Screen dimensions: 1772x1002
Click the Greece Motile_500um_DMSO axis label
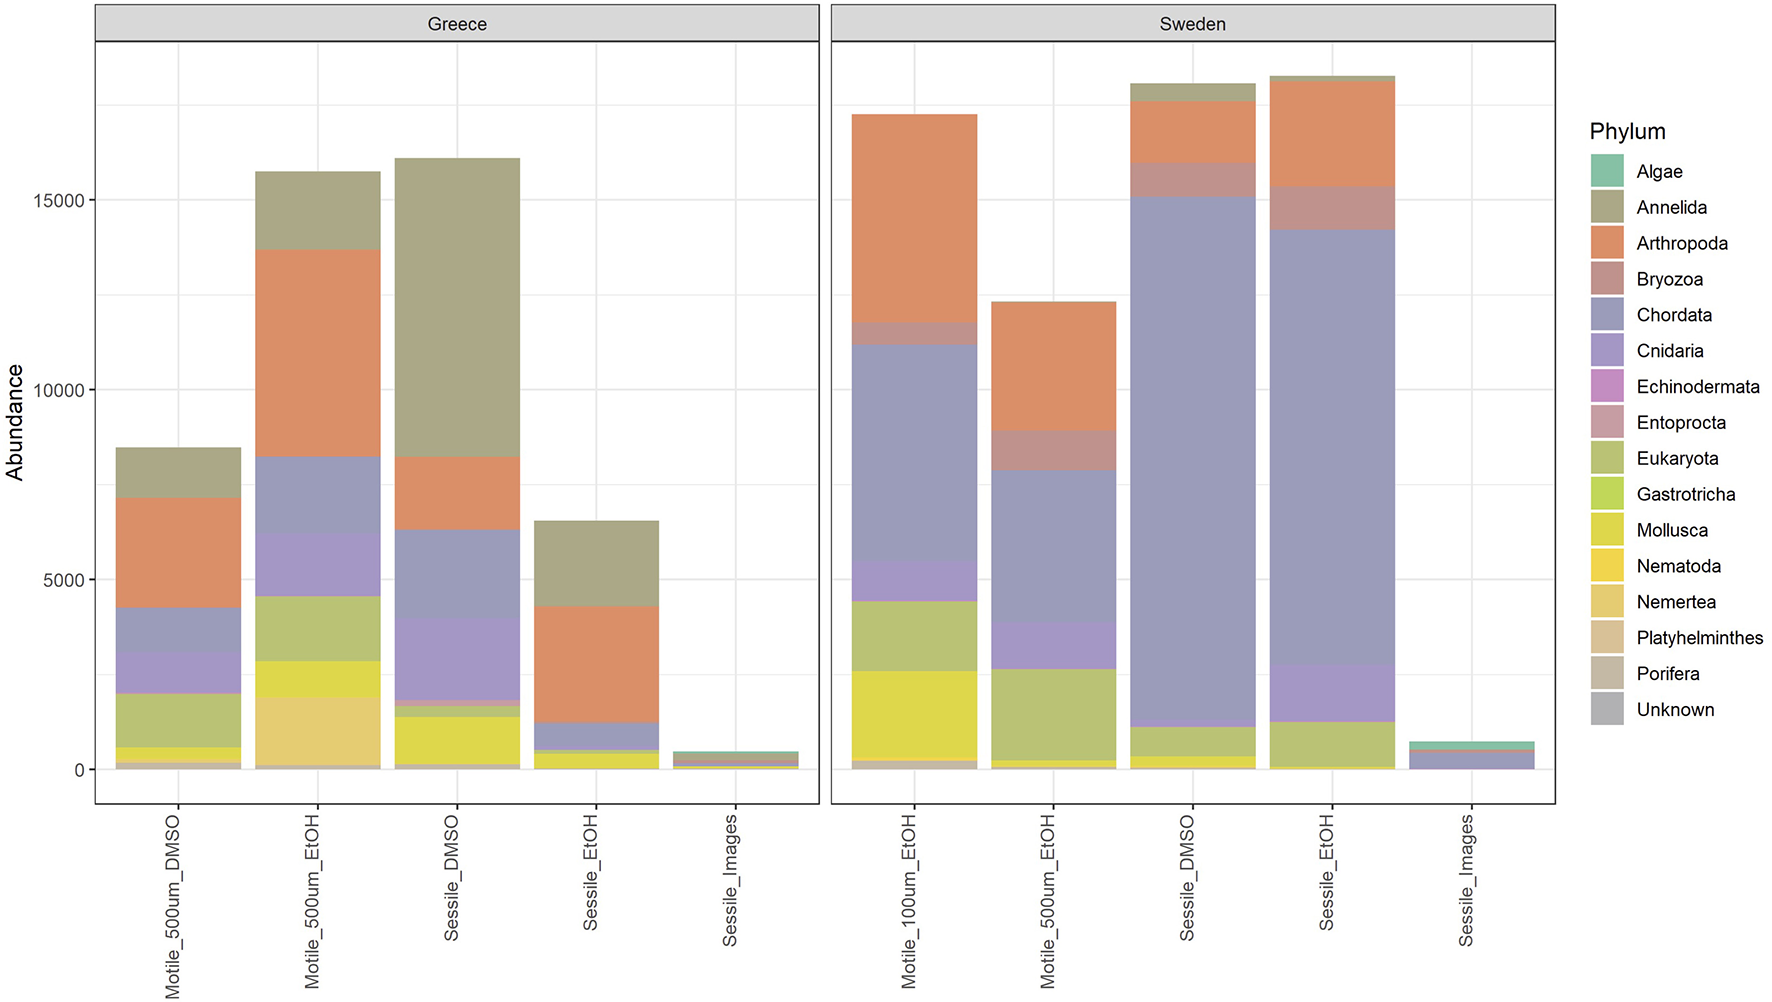click(x=173, y=905)
